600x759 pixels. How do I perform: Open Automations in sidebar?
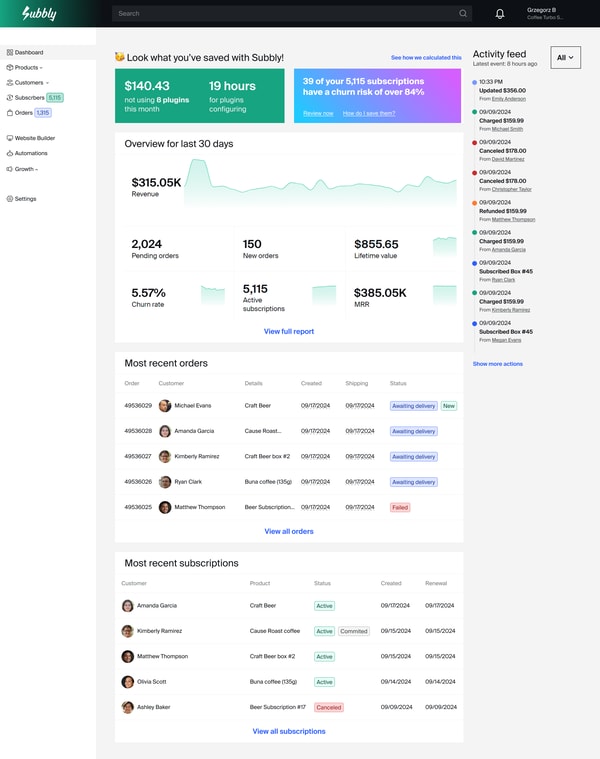tap(31, 153)
